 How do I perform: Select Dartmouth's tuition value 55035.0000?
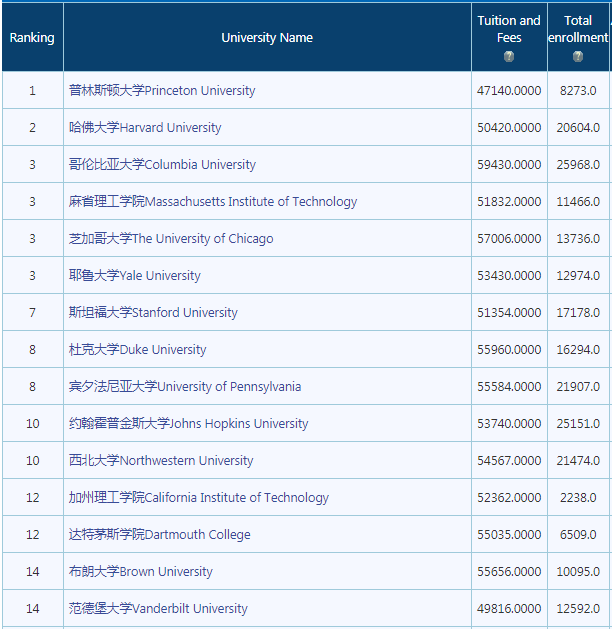click(509, 534)
